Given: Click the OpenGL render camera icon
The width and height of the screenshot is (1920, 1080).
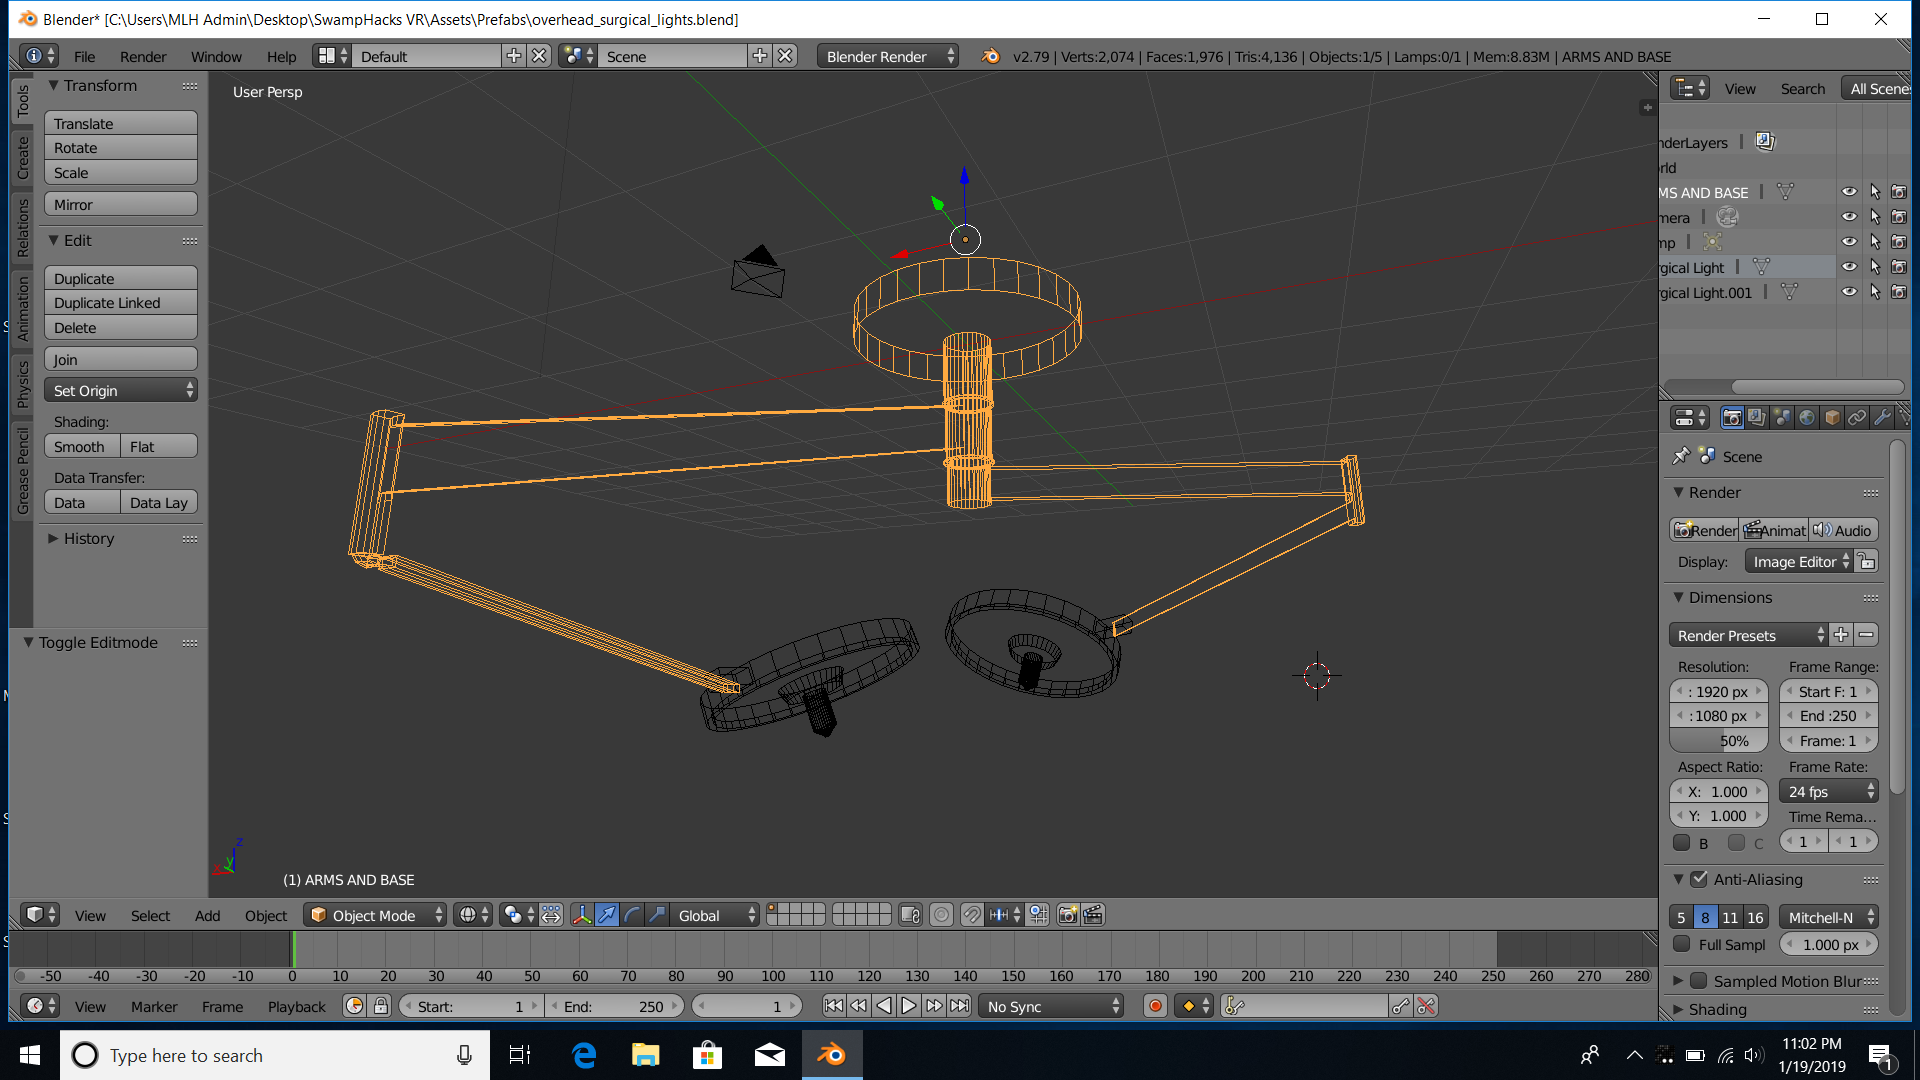Looking at the screenshot, I should [x=1068, y=915].
